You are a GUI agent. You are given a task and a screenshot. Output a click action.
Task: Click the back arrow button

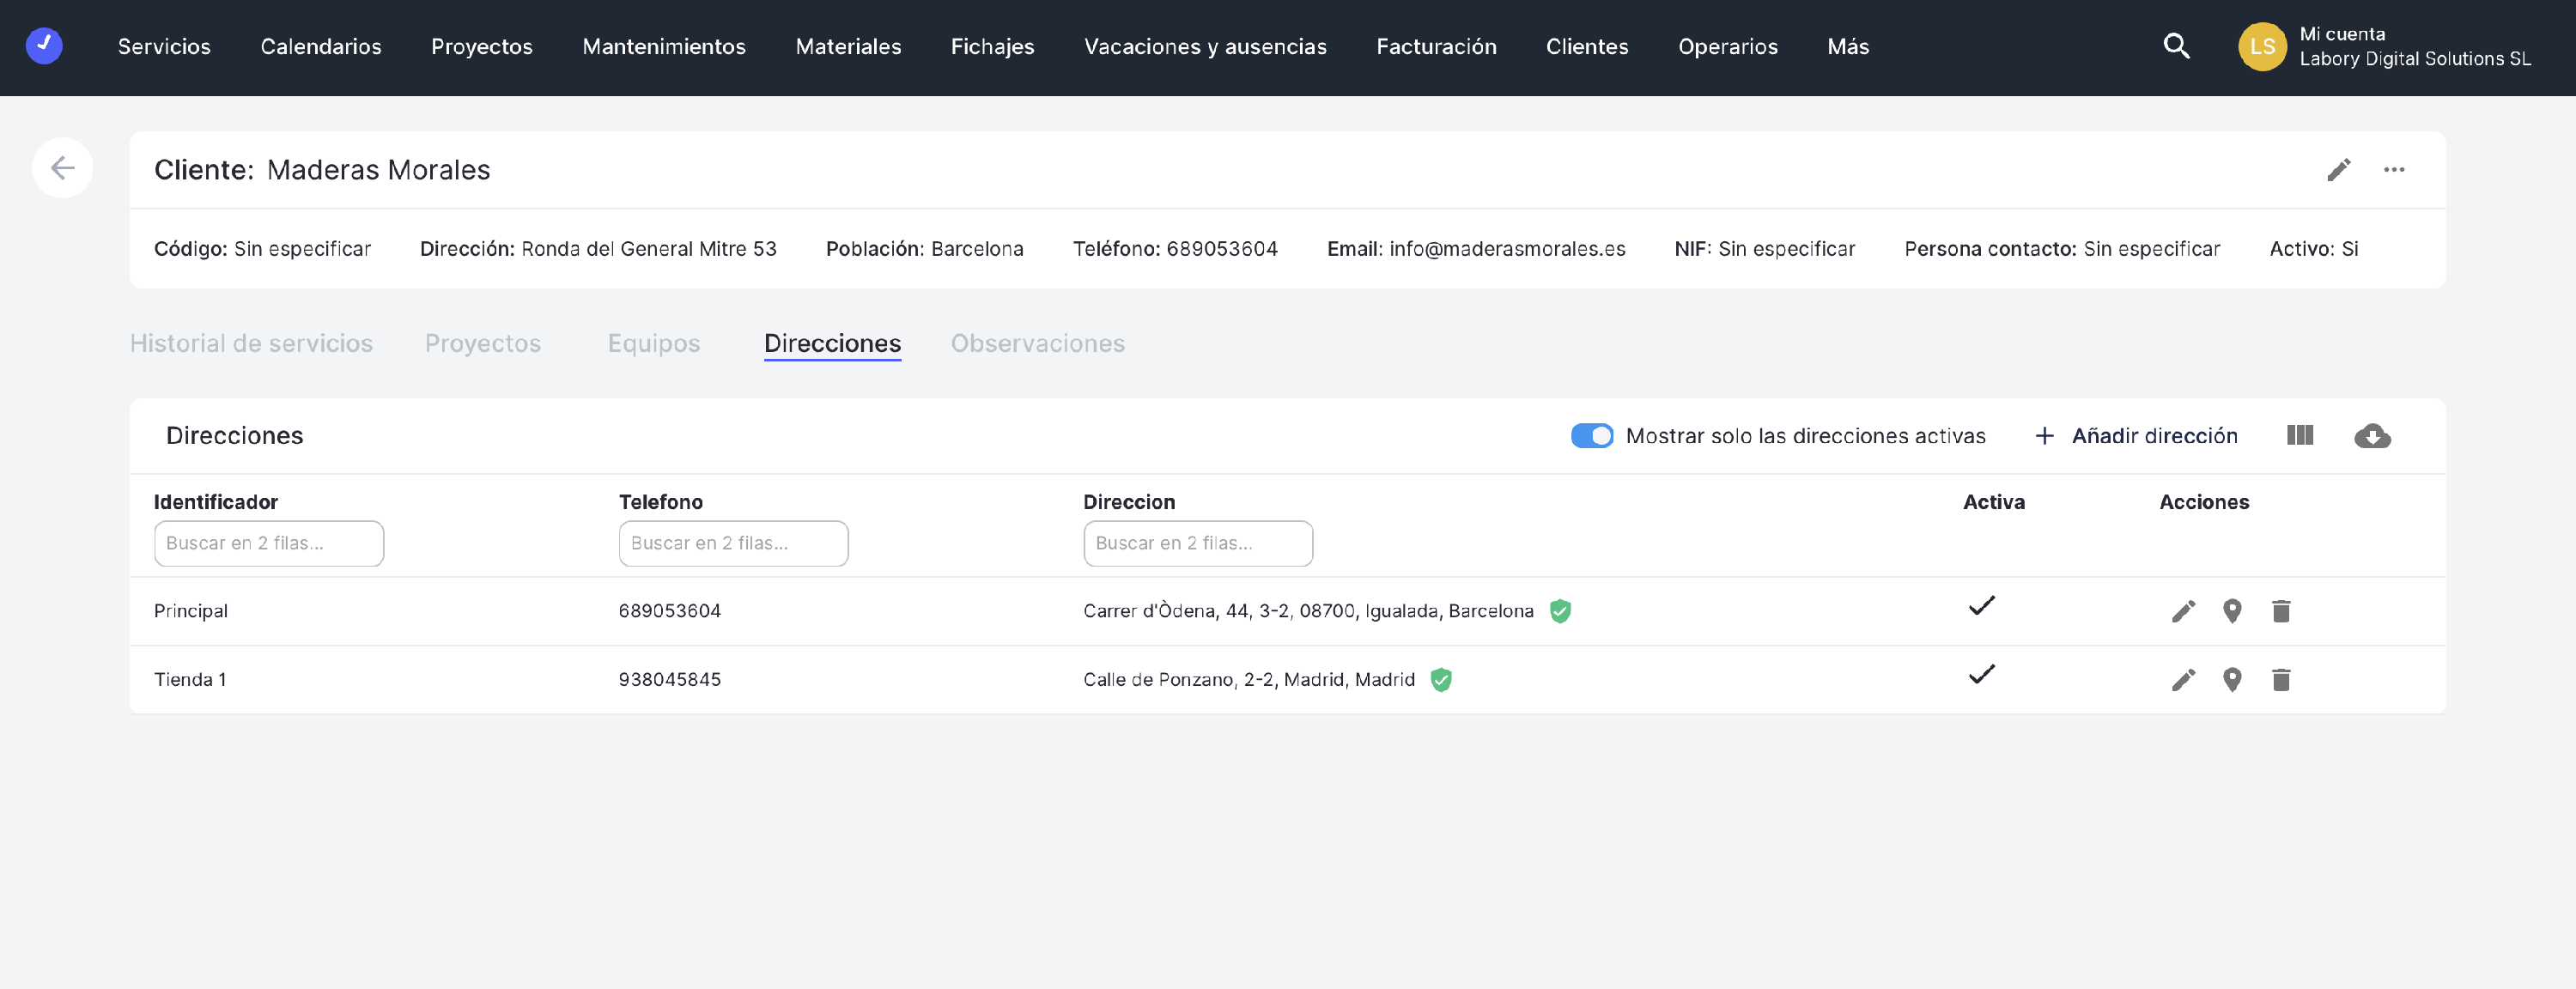point(62,168)
